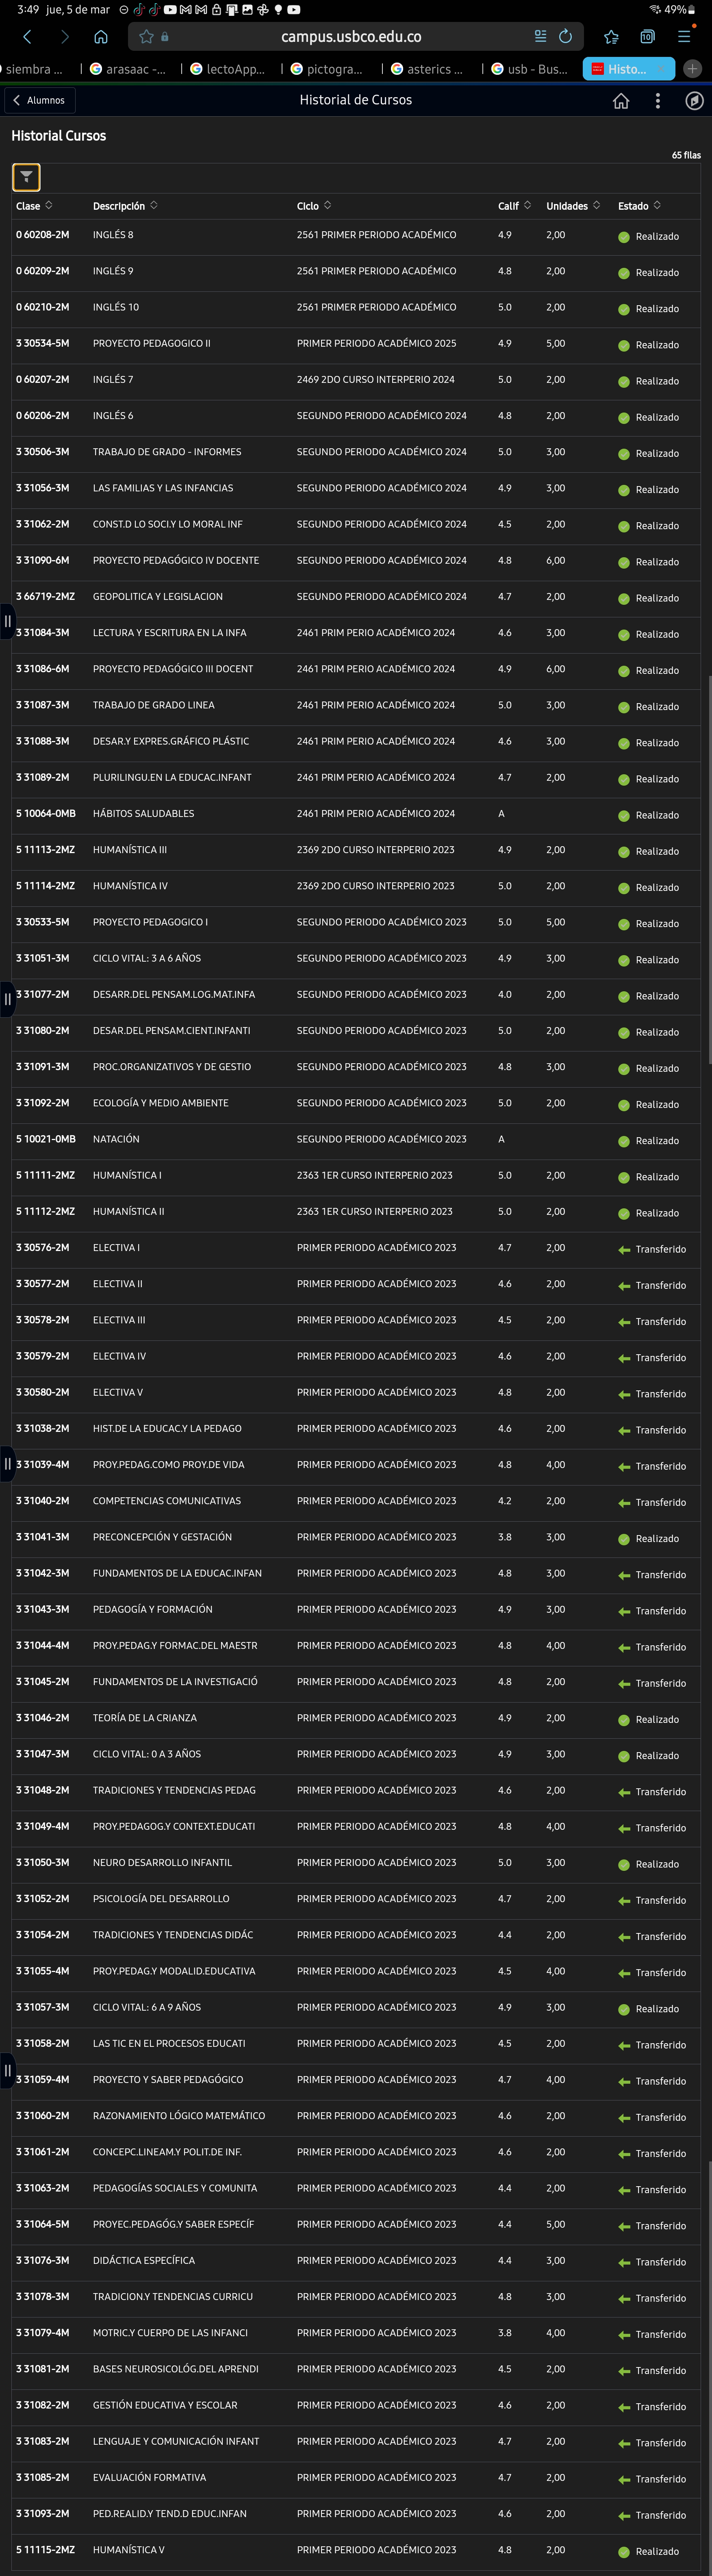Switch to the arasaac browser tab
The image size is (712, 2576).
(128, 69)
